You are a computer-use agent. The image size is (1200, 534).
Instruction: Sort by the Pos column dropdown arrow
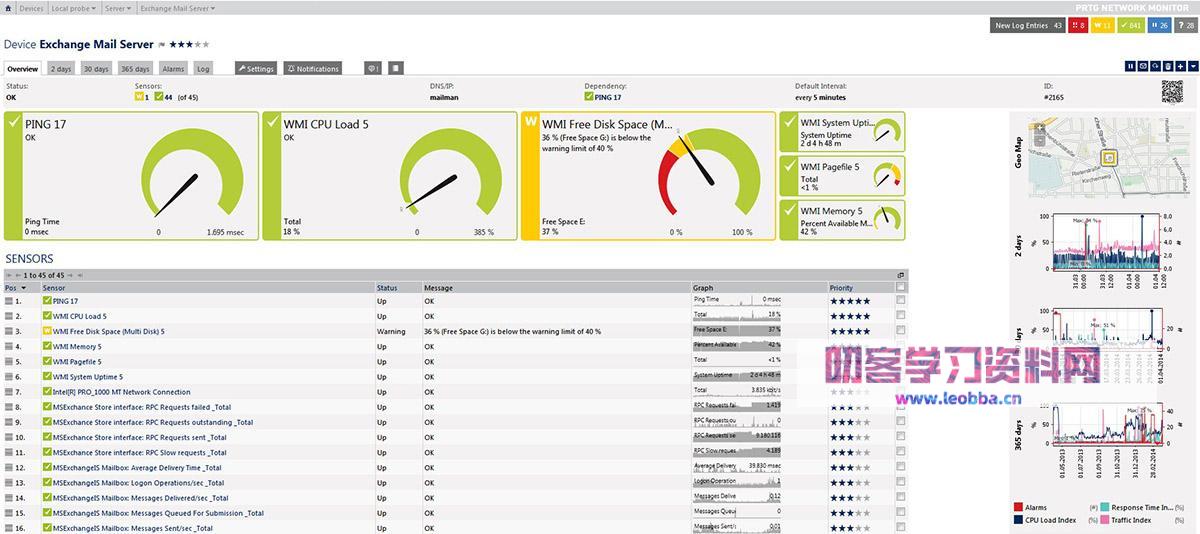click(24, 288)
